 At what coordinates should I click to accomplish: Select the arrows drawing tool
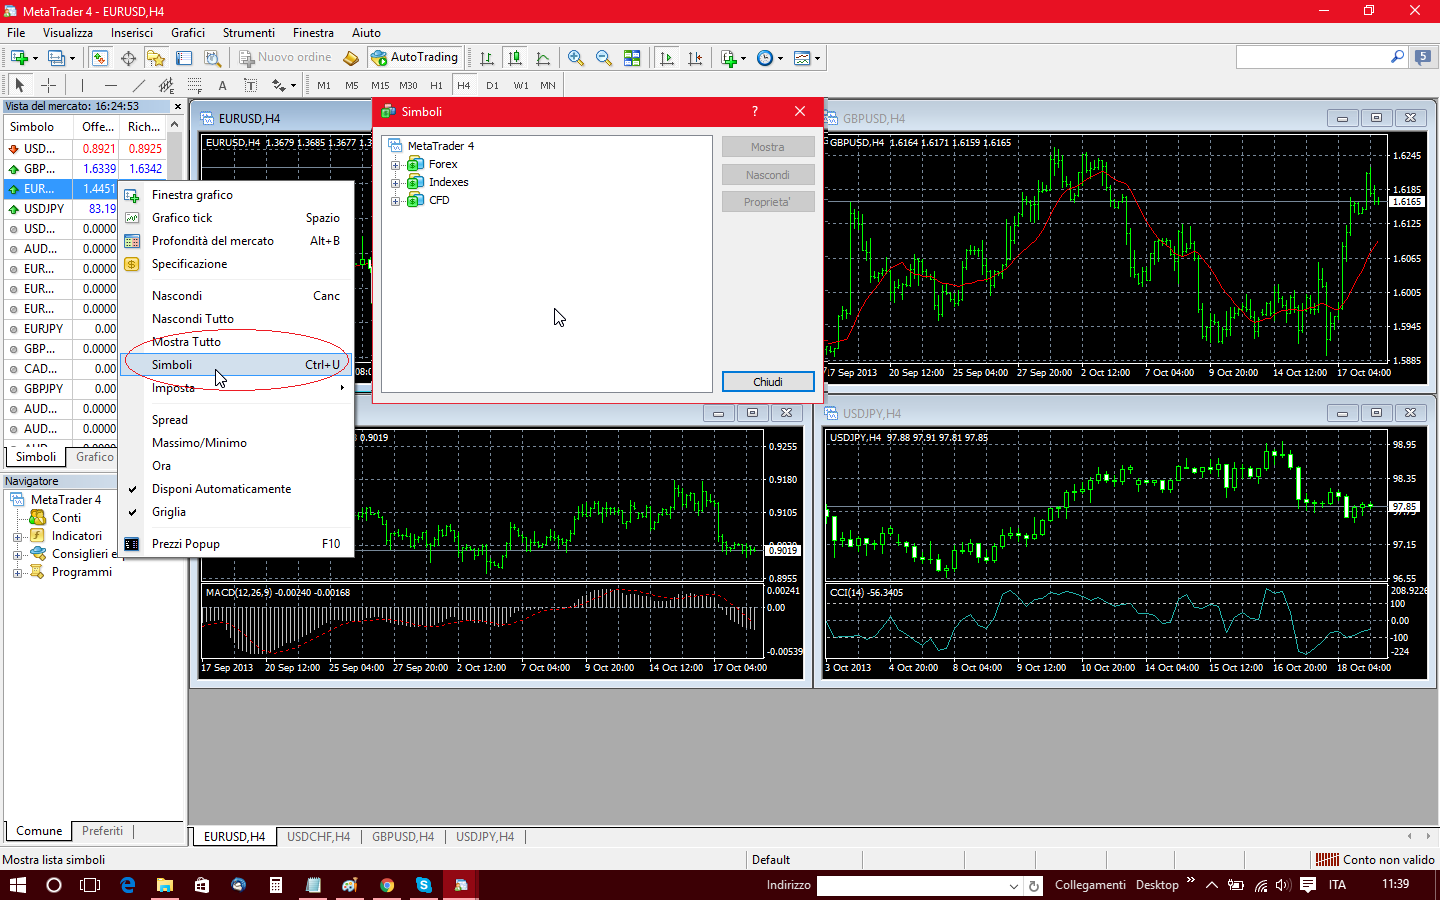(279, 85)
